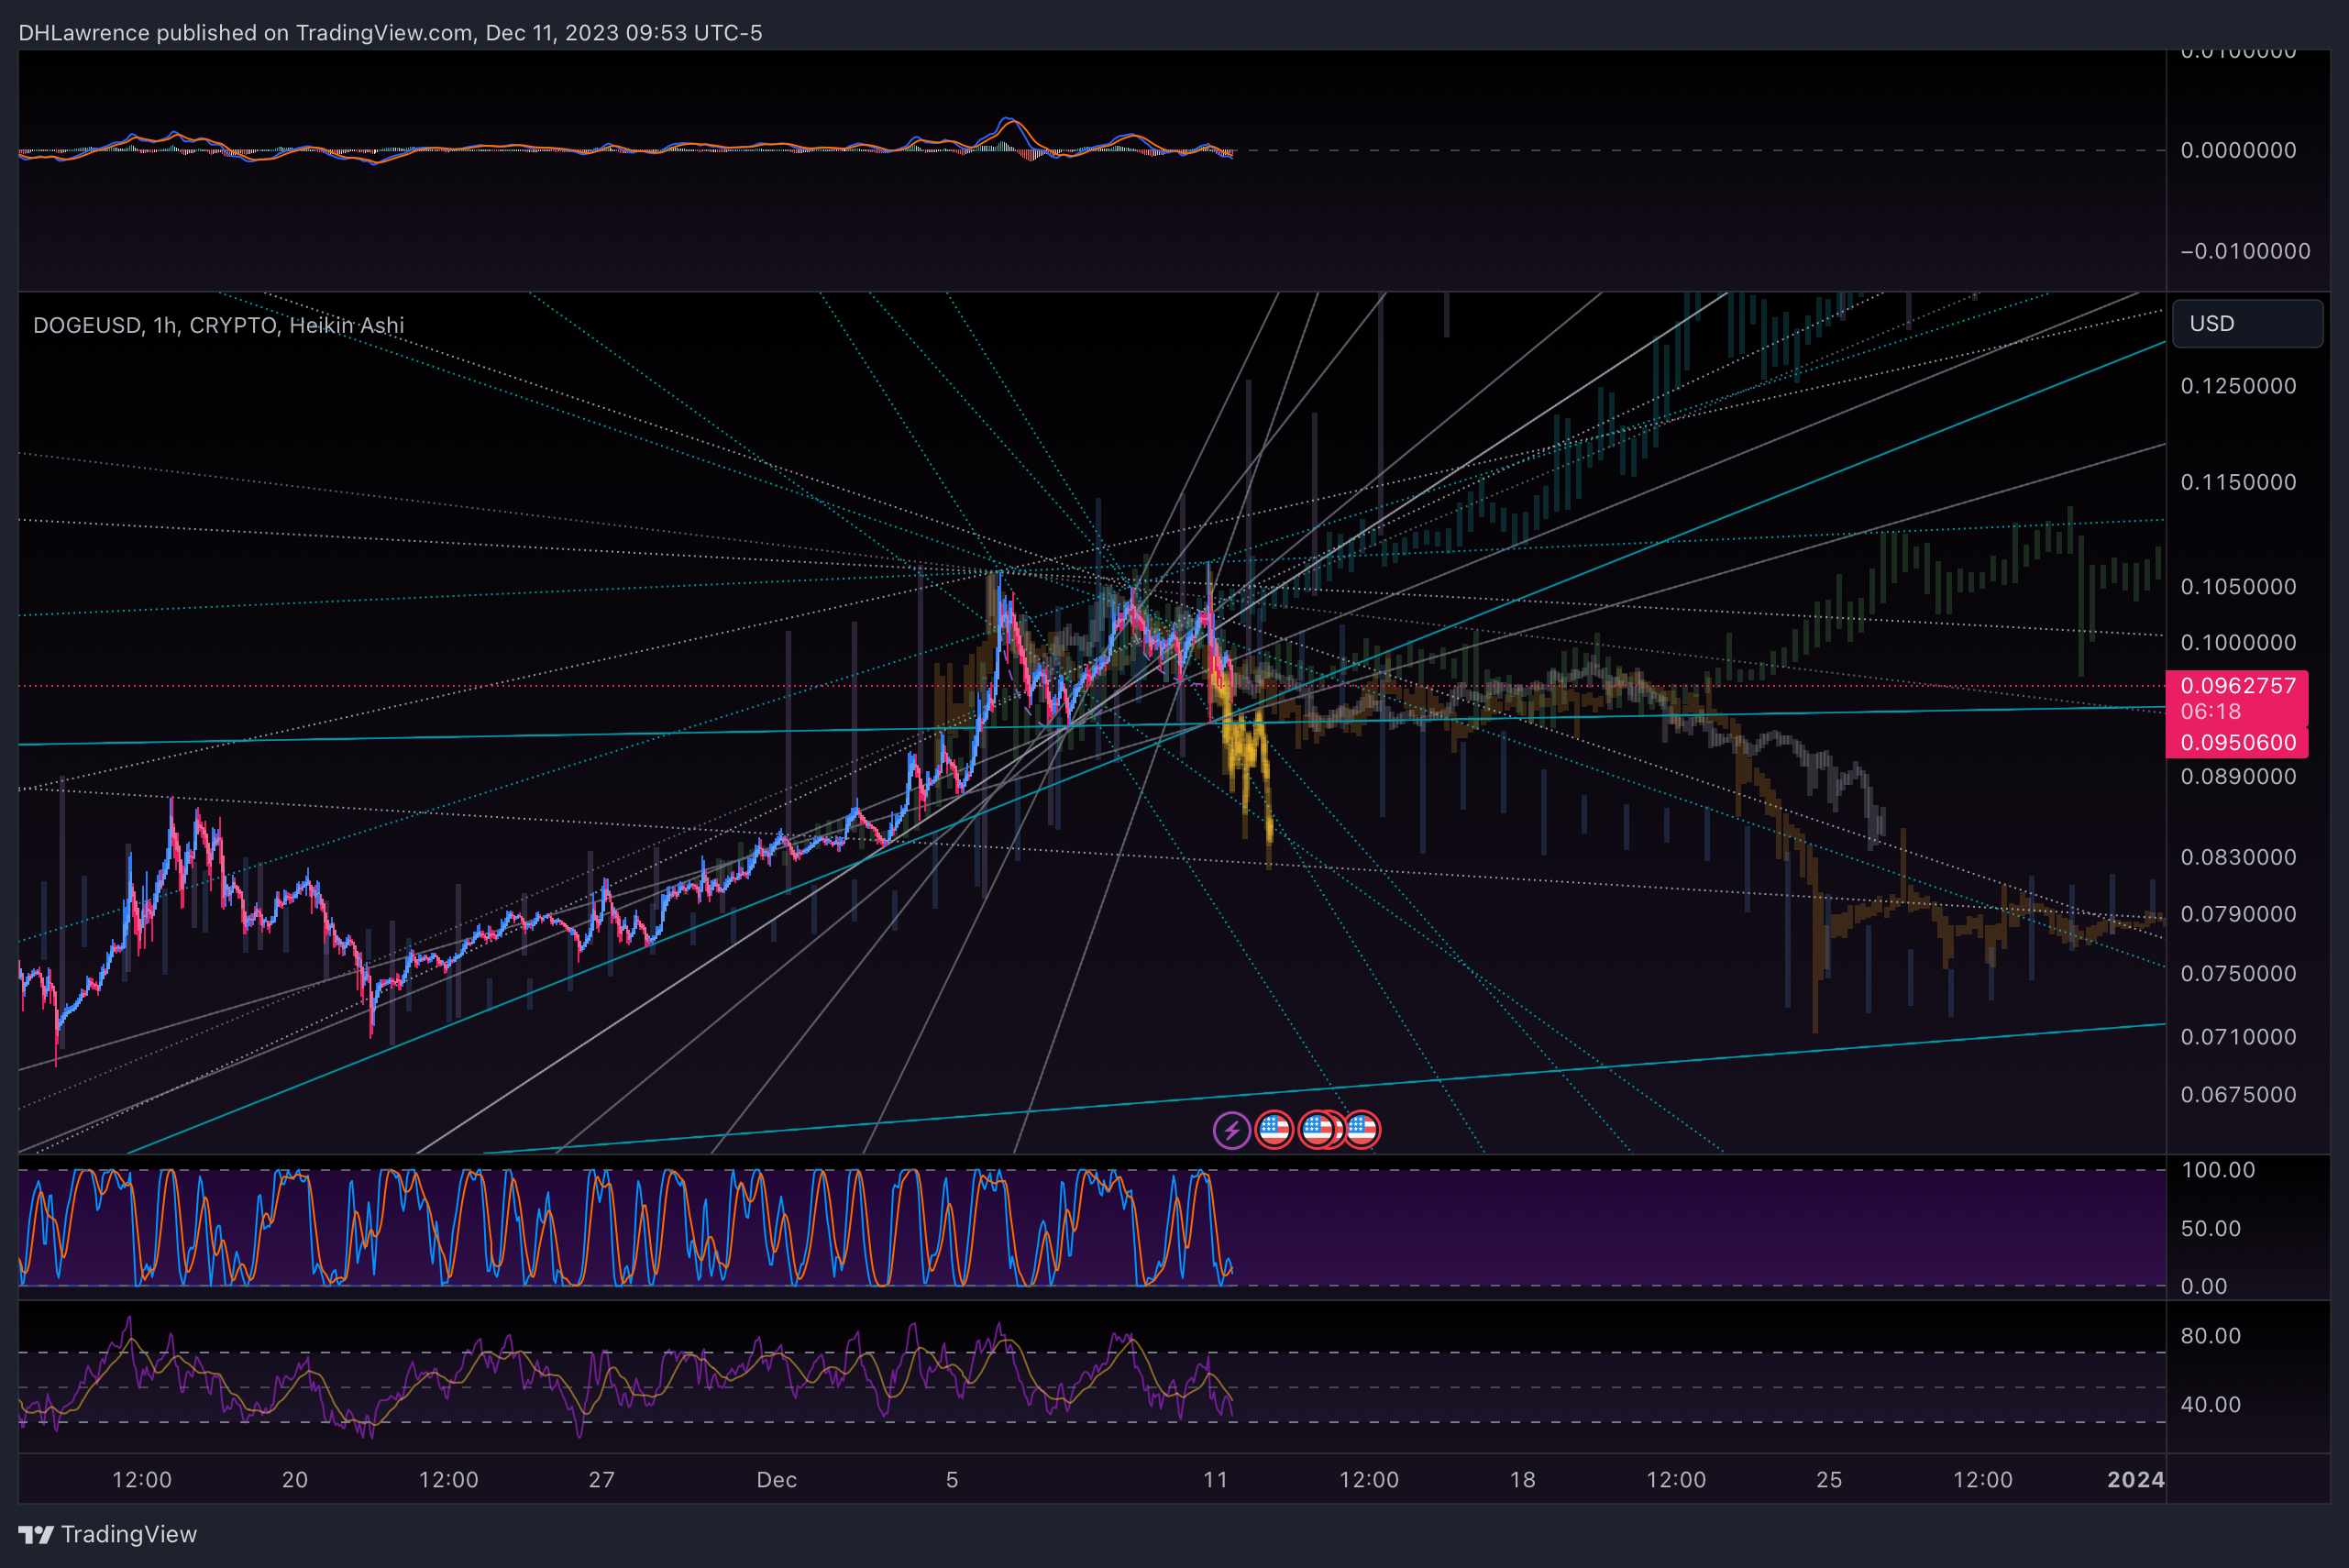The height and width of the screenshot is (1568, 2349).
Task: Click the 50.00 stochastic axis label
Action: click(x=2211, y=1229)
